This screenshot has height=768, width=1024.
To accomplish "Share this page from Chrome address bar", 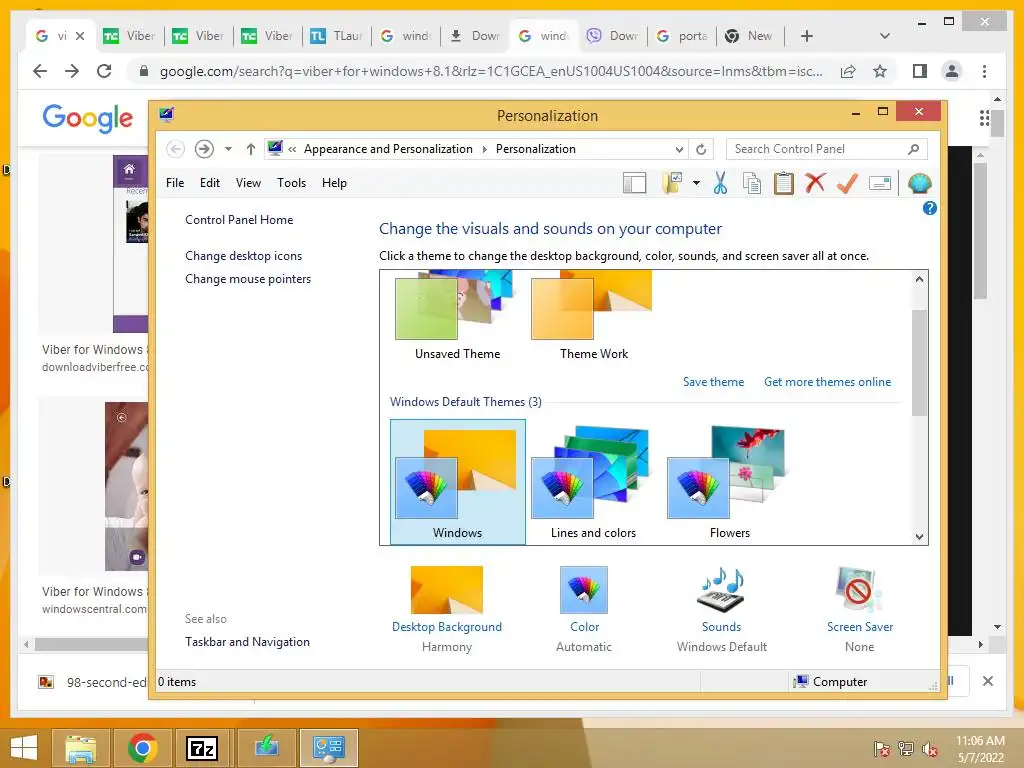I will (x=848, y=71).
